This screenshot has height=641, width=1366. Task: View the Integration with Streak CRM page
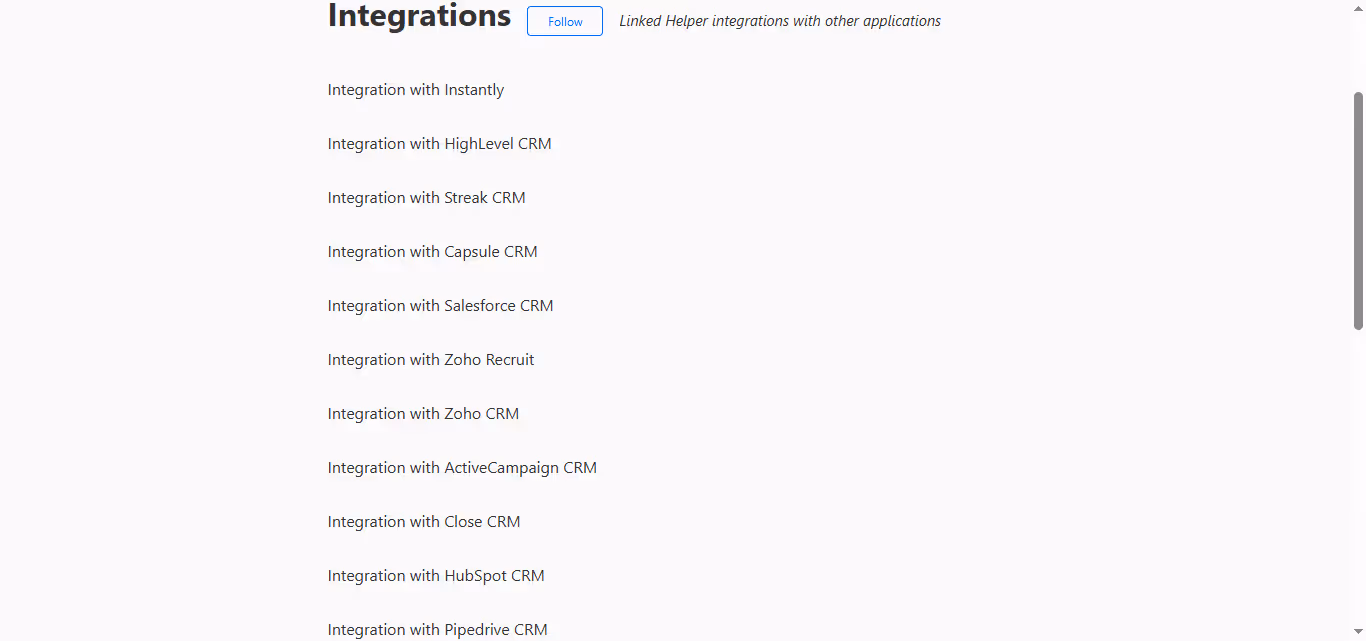[426, 197]
